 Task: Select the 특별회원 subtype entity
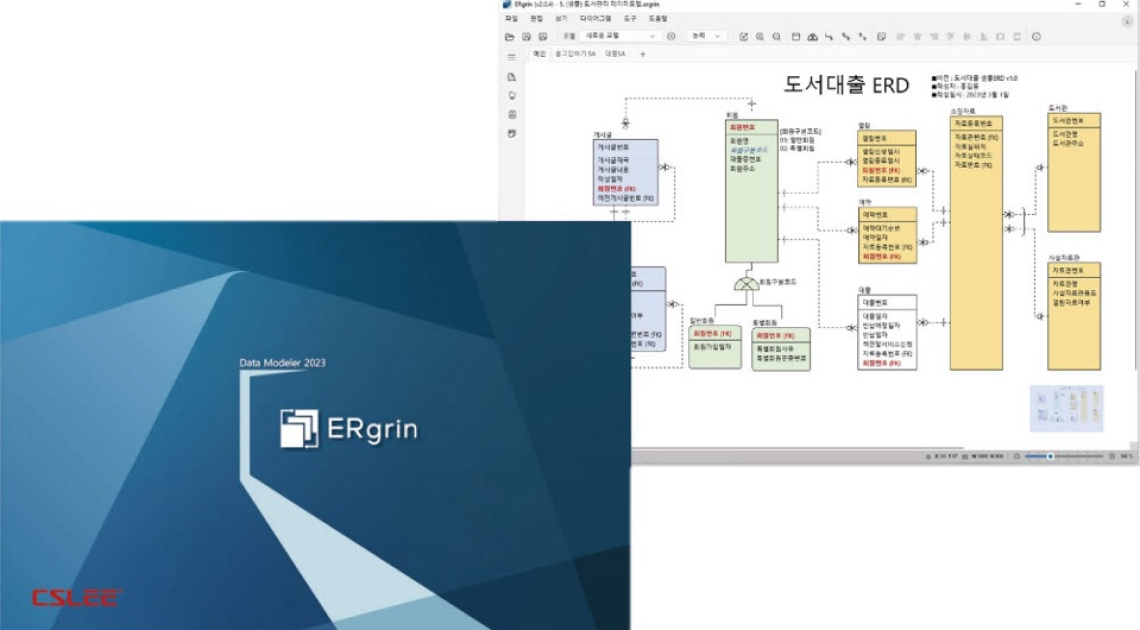coord(781,350)
